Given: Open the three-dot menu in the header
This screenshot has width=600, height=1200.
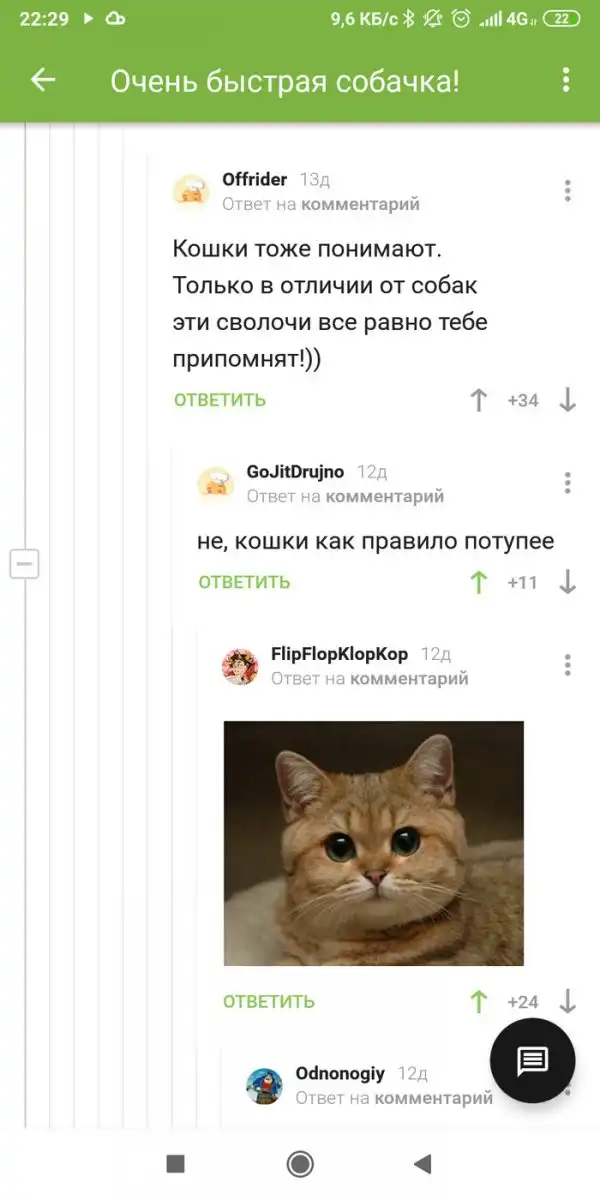Looking at the screenshot, I should [566, 80].
